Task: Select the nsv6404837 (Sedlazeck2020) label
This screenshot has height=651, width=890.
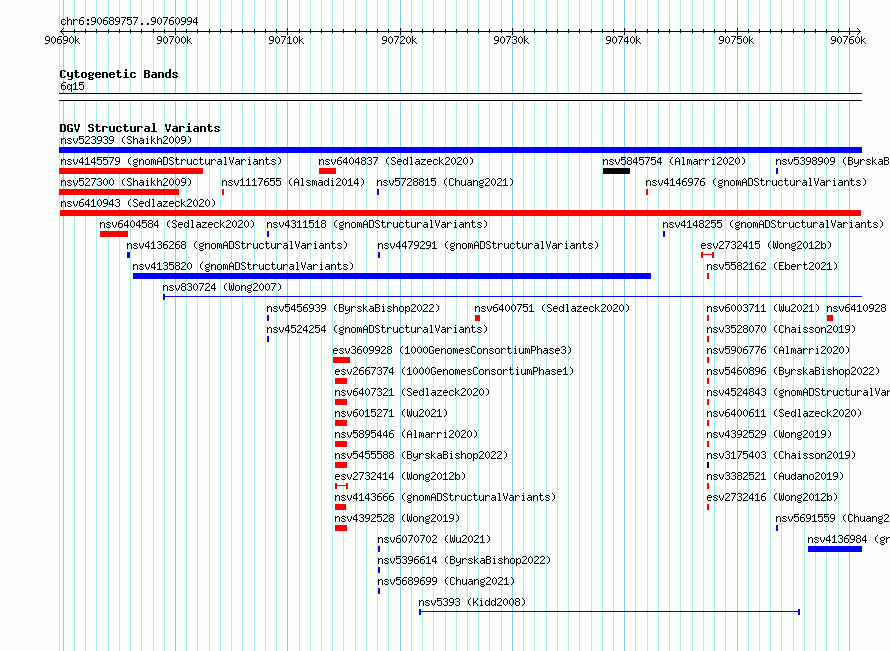Action: (x=396, y=161)
